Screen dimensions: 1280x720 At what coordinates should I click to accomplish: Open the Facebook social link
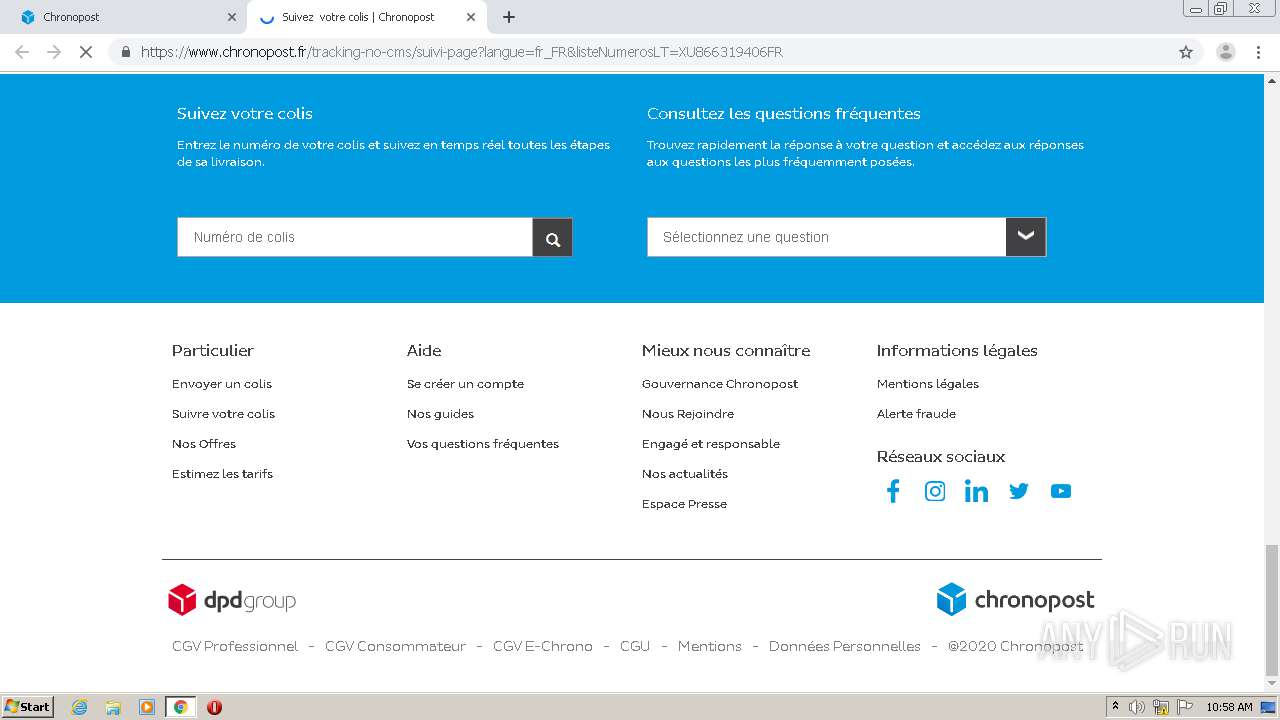point(893,491)
